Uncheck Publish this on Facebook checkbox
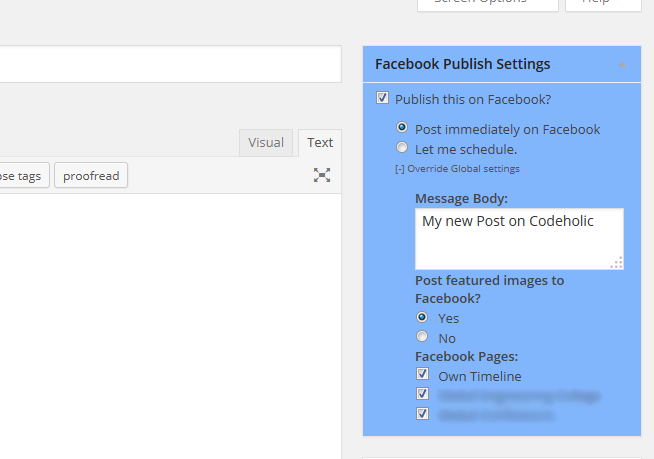Screen dimensions: 654x459 382,98
